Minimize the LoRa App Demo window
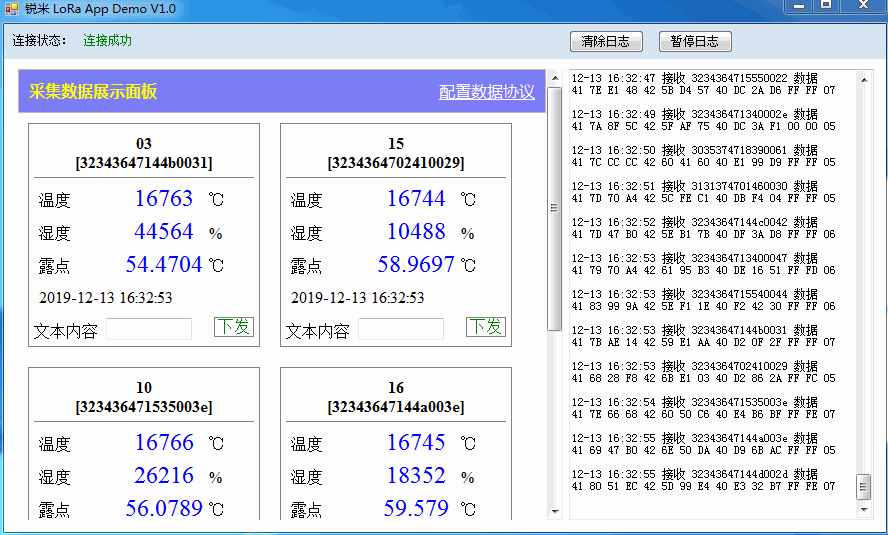888x535 pixels. [799, 6]
